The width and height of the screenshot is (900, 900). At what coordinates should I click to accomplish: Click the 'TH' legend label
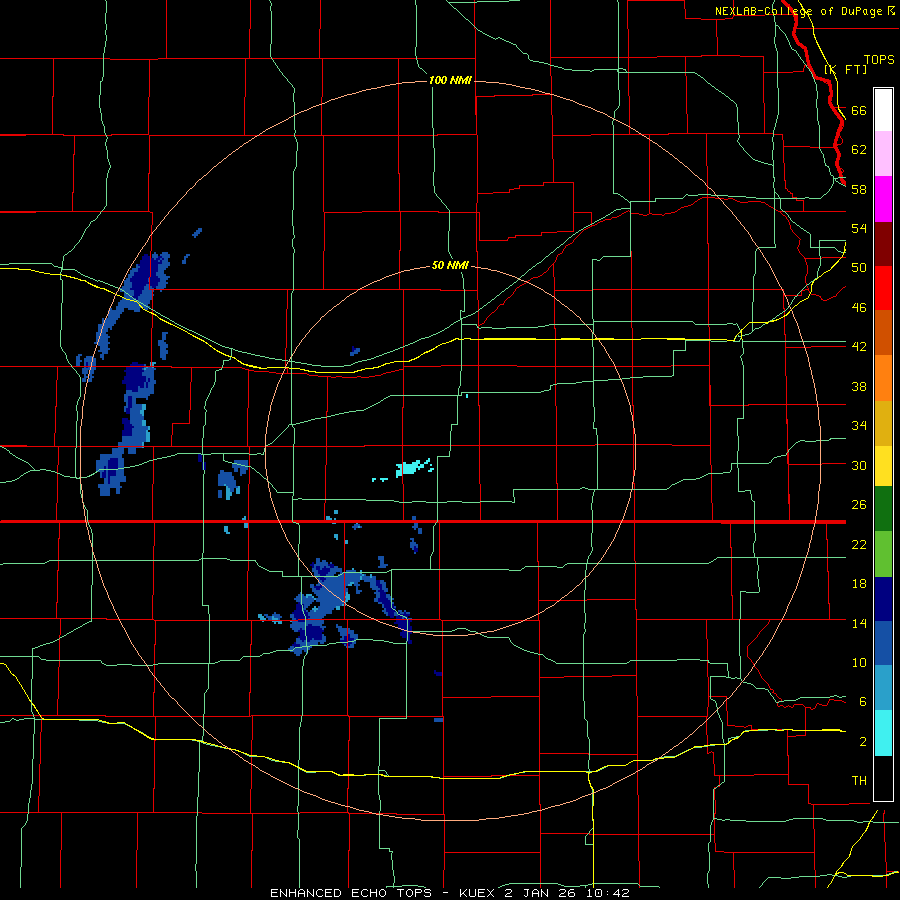click(859, 781)
